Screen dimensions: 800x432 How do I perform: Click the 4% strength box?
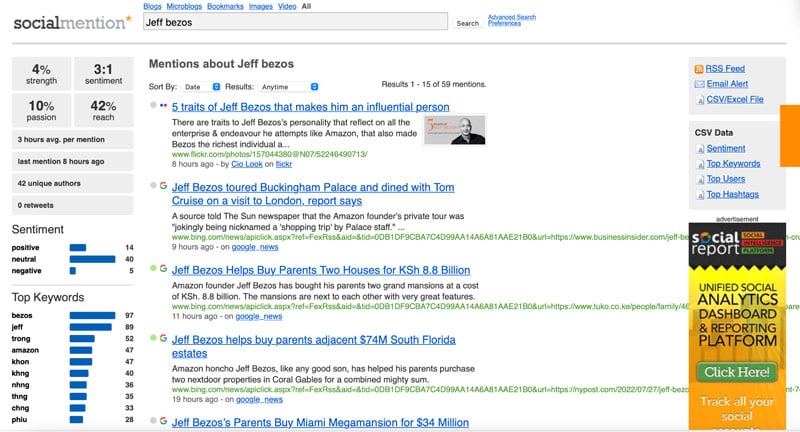[41, 74]
